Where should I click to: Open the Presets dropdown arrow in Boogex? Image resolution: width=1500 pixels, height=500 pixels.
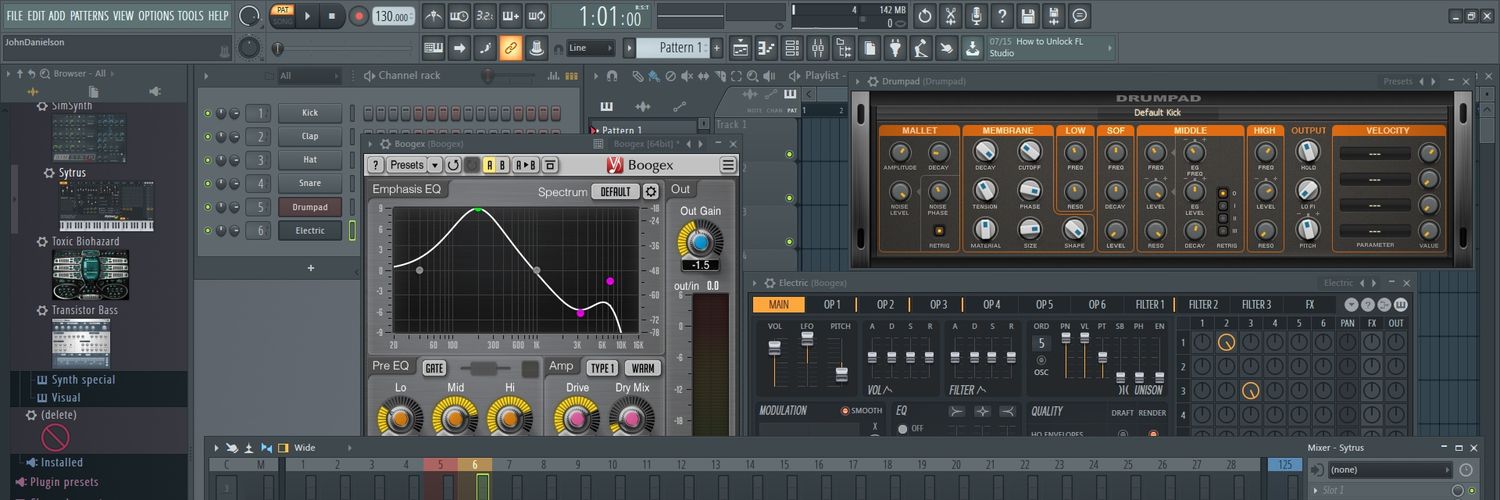point(435,165)
